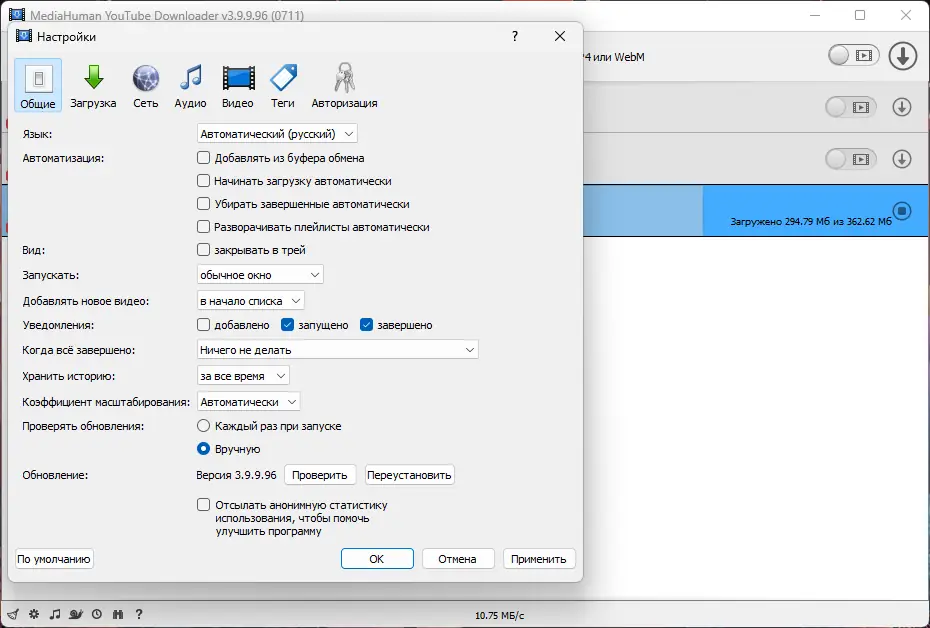Click the Проверять обновления label
Viewport: 930px width, 628px height.
point(83,426)
